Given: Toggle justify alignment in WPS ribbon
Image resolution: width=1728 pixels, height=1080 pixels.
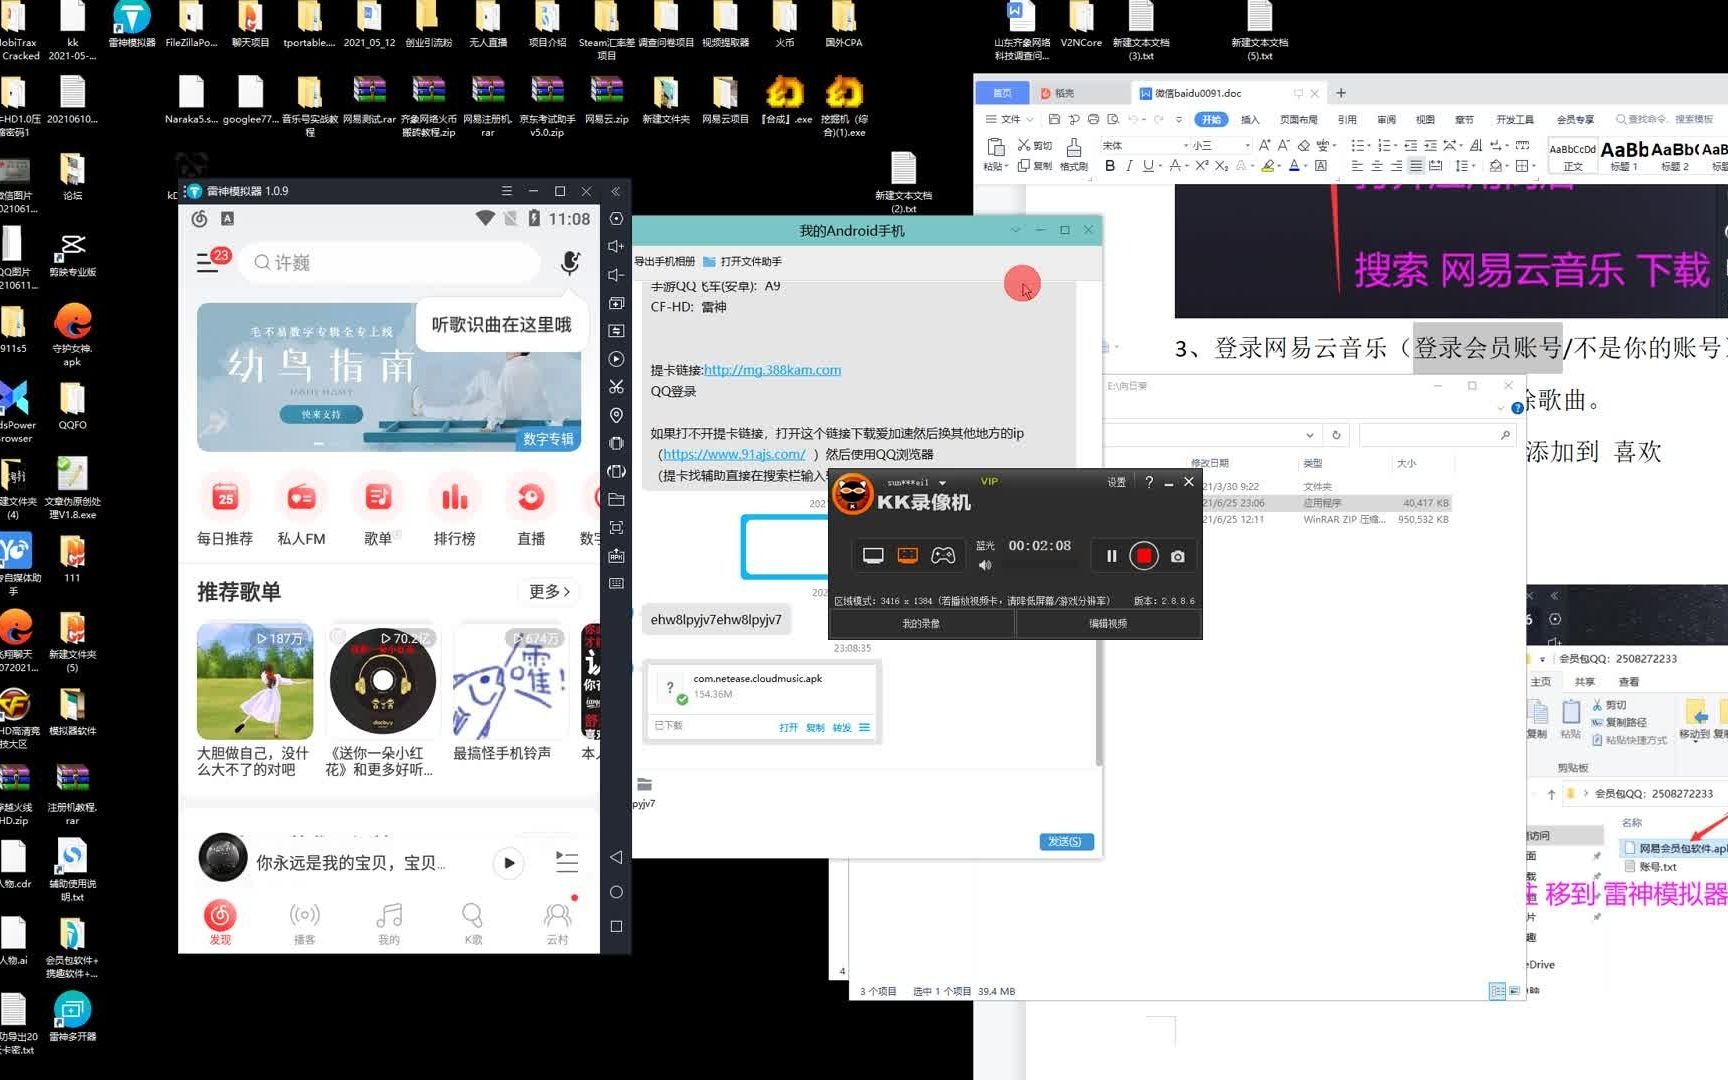Looking at the screenshot, I should click(x=1416, y=166).
